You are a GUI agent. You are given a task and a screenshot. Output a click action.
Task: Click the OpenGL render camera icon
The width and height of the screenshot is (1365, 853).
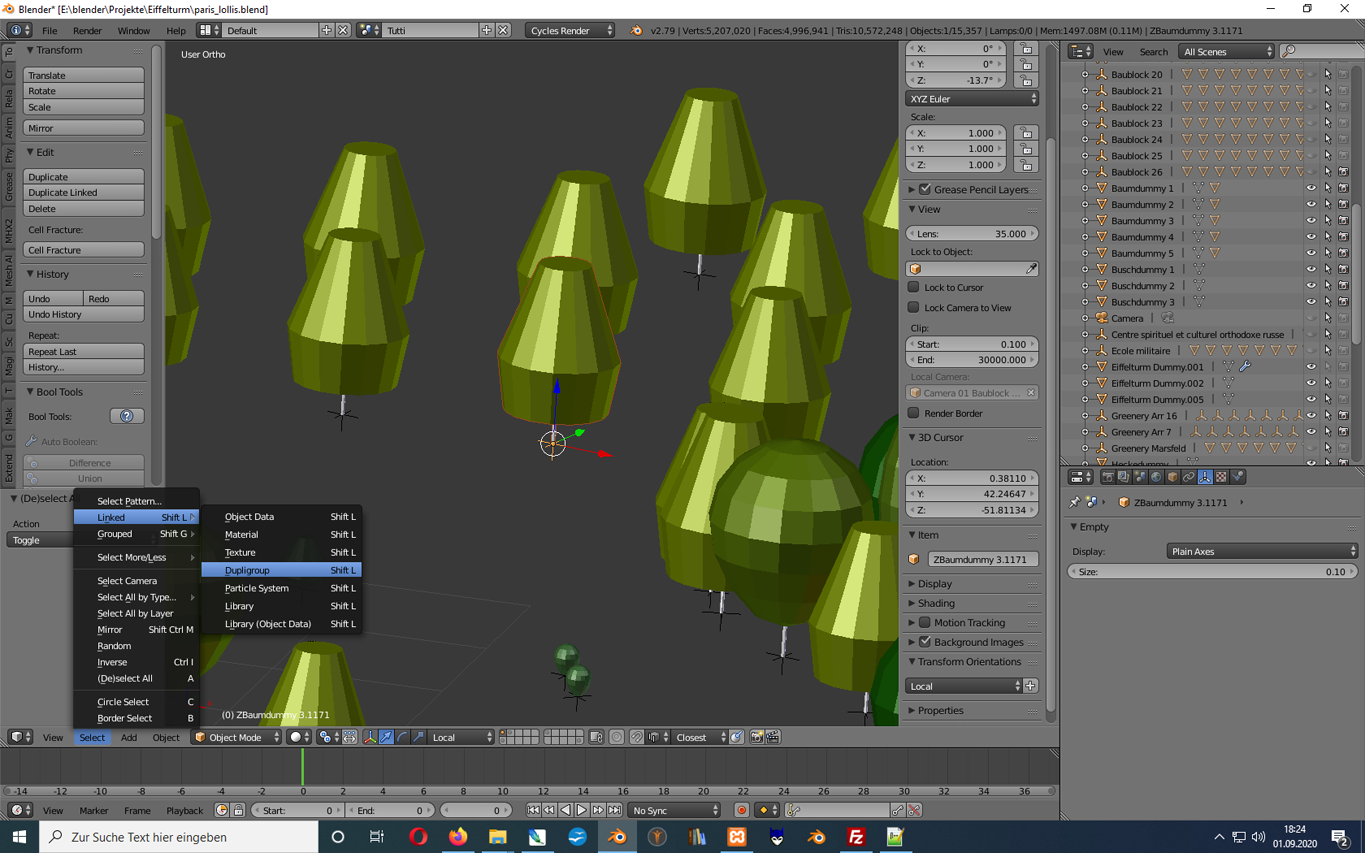tap(757, 737)
